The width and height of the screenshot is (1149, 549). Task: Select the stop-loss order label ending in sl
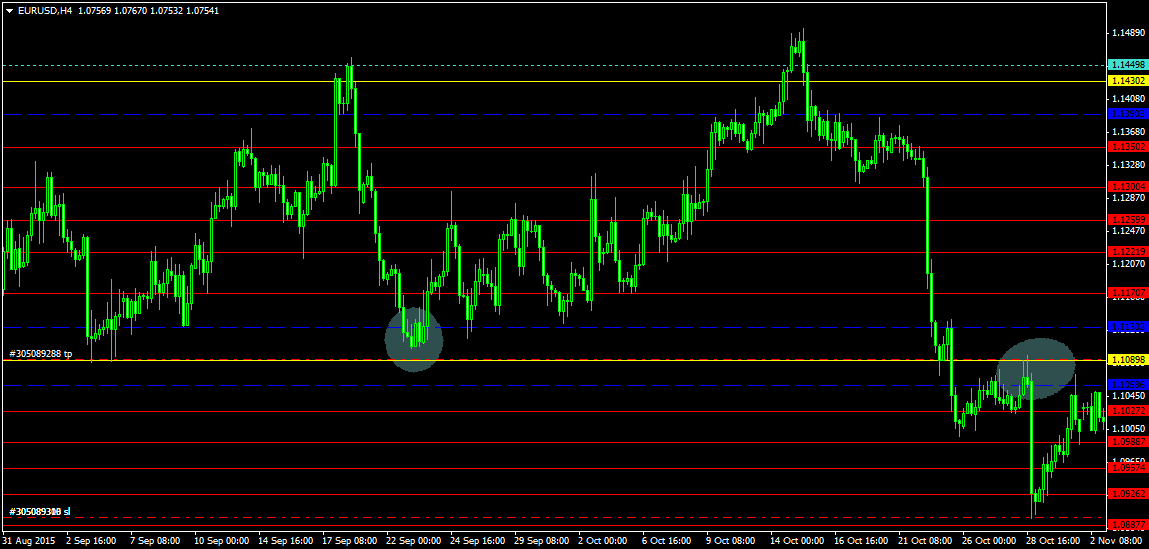[x=40, y=511]
